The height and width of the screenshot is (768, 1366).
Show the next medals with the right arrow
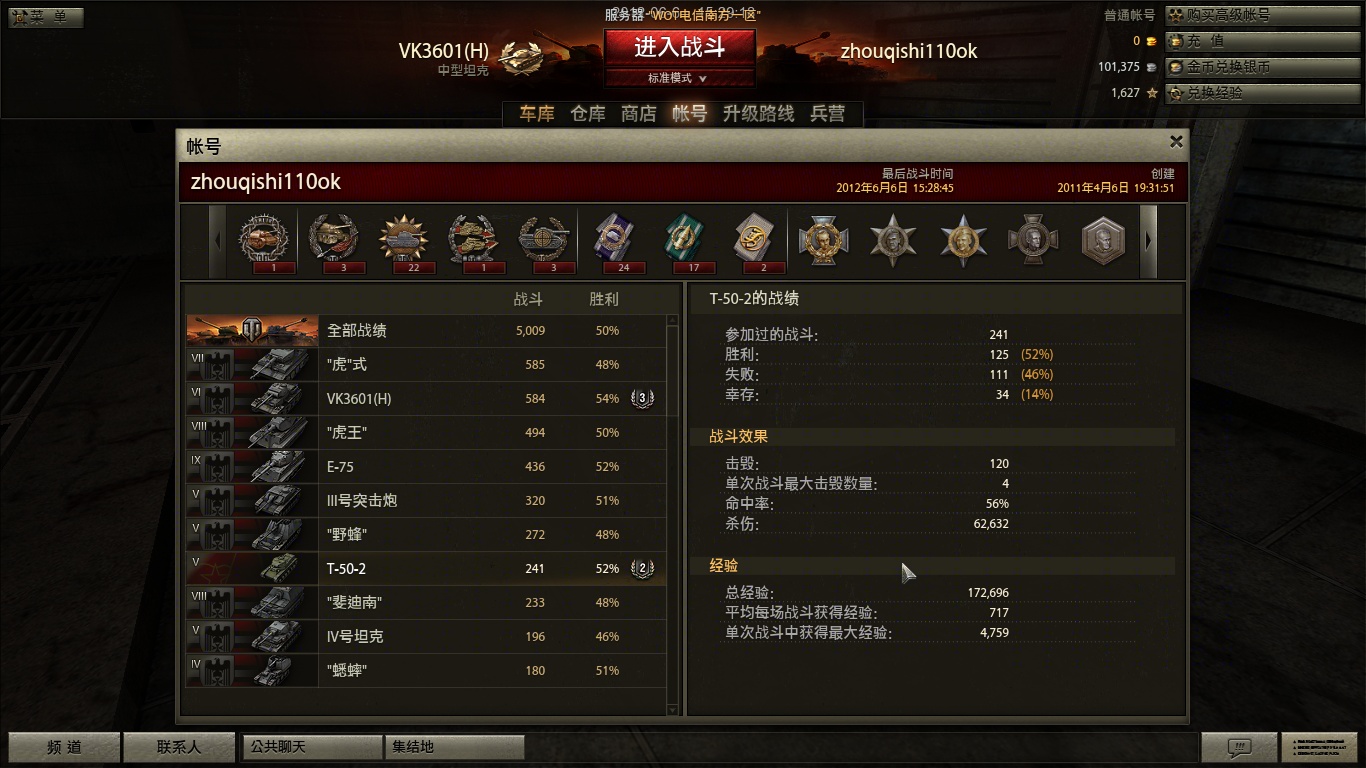1148,241
